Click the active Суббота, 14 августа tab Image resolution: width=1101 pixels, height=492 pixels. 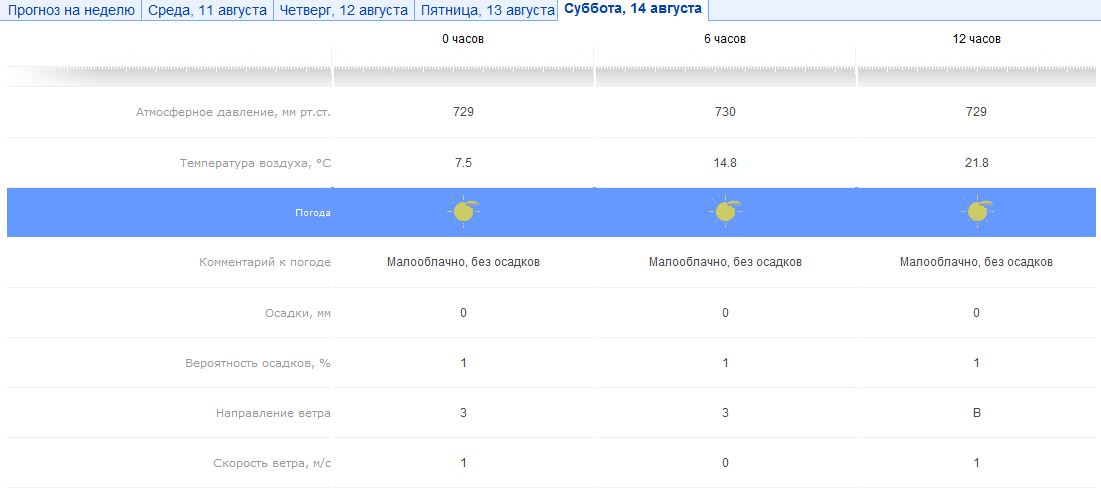click(633, 9)
